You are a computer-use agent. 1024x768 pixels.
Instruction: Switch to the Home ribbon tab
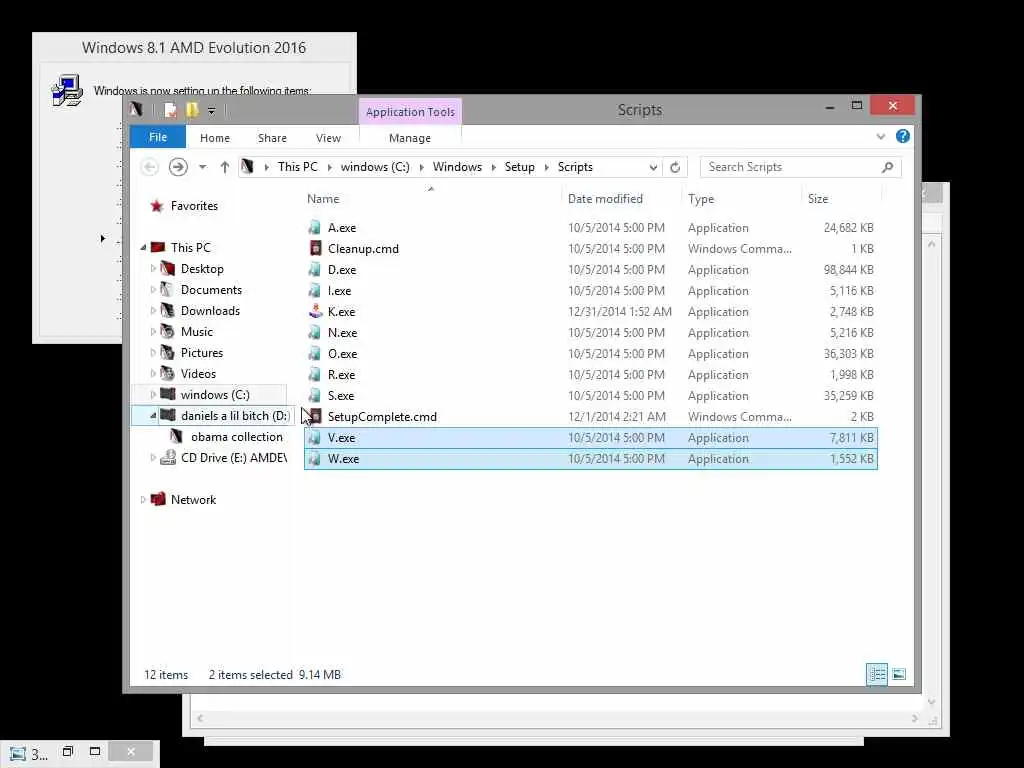[x=215, y=138]
